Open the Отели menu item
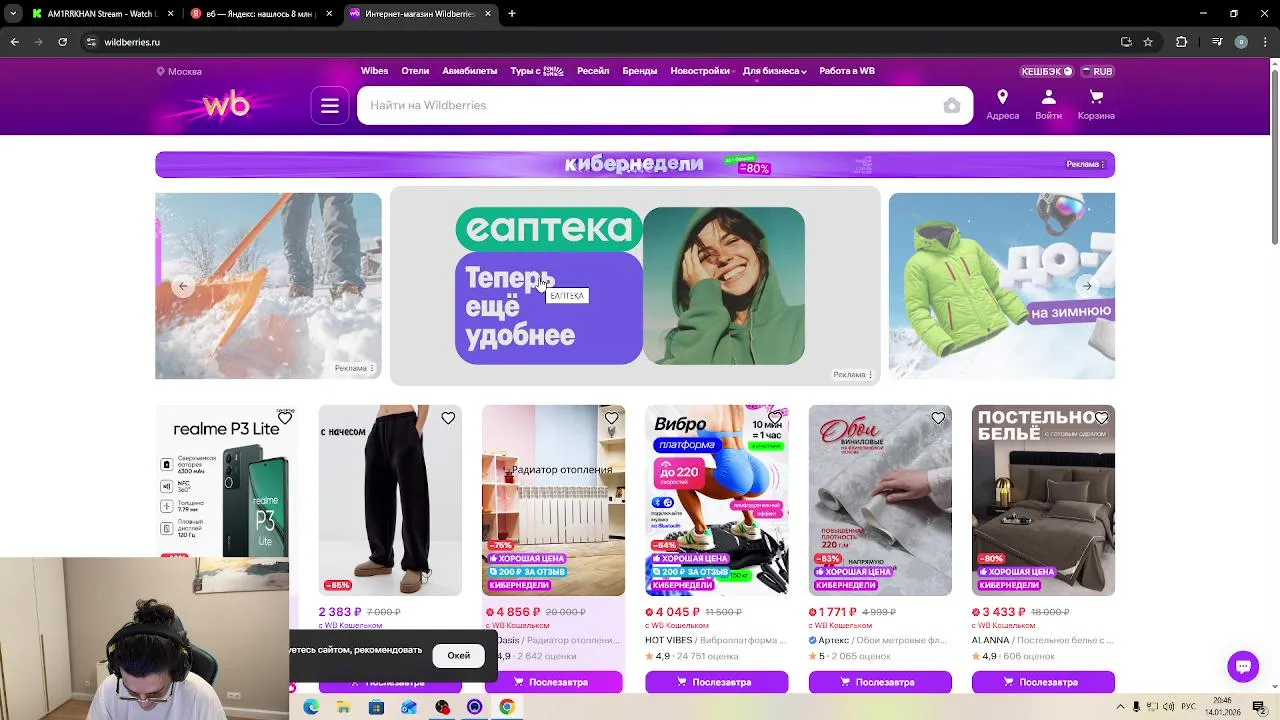The width and height of the screenshot is (1280, 720). (415, 71)
